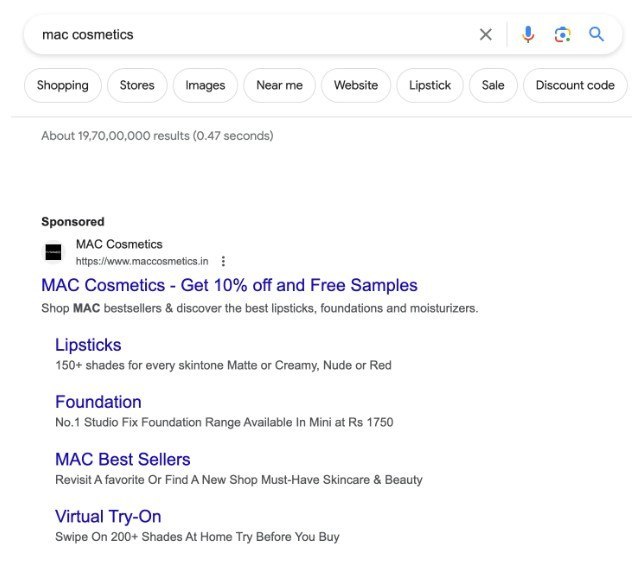
Task: Click the magnifying glass search icon
Action: tap(596, 34)
